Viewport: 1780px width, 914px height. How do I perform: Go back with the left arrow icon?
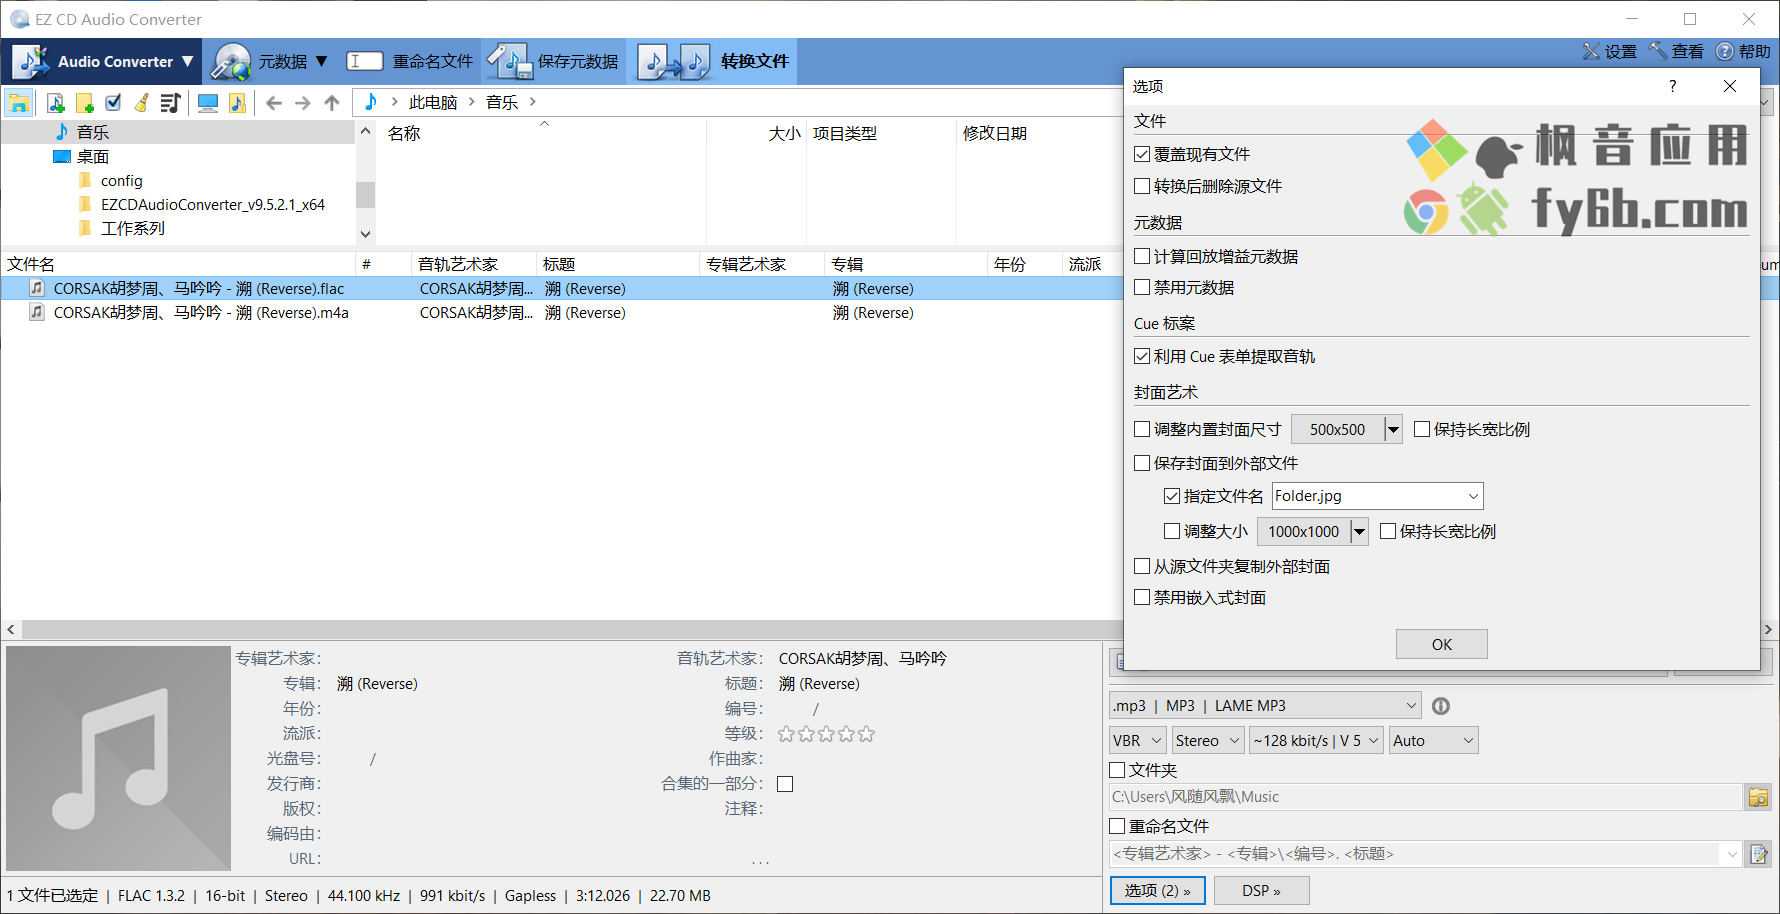click(x=274, y=102)
